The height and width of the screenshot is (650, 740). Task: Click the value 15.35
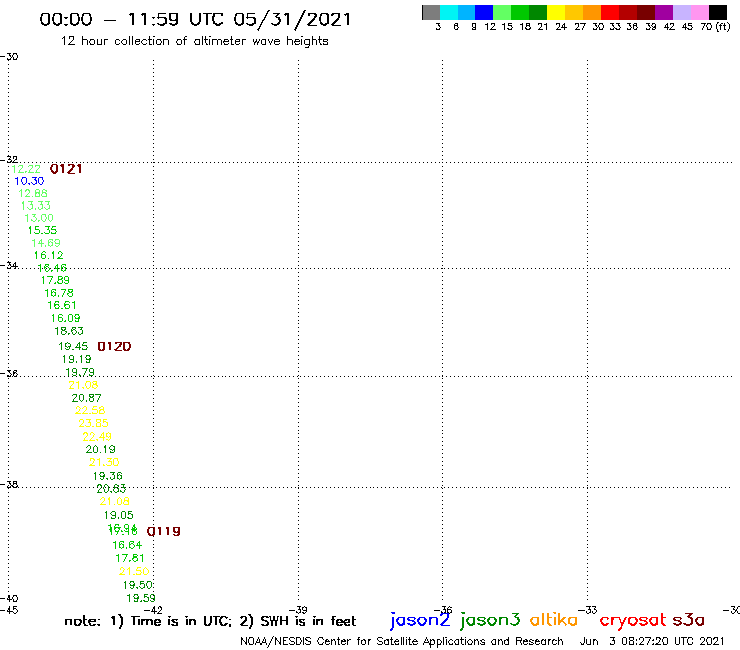point(42,230)
